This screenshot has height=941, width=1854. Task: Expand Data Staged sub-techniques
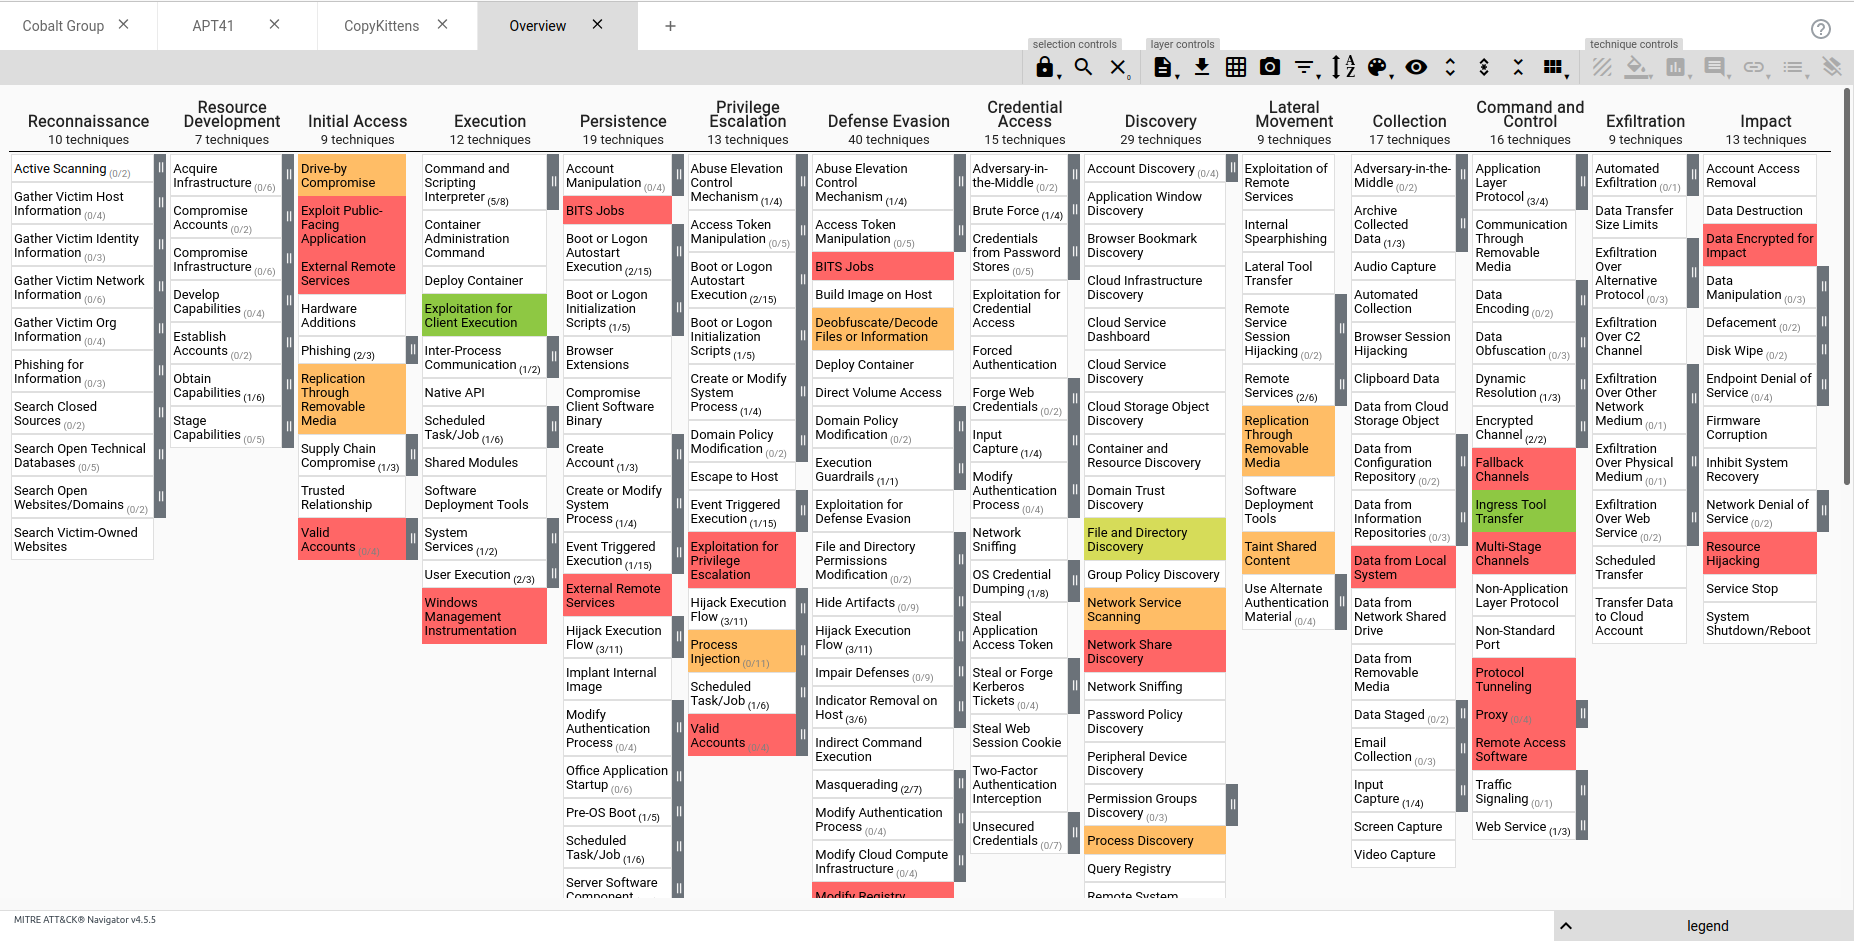click(x=1462, y=714)
